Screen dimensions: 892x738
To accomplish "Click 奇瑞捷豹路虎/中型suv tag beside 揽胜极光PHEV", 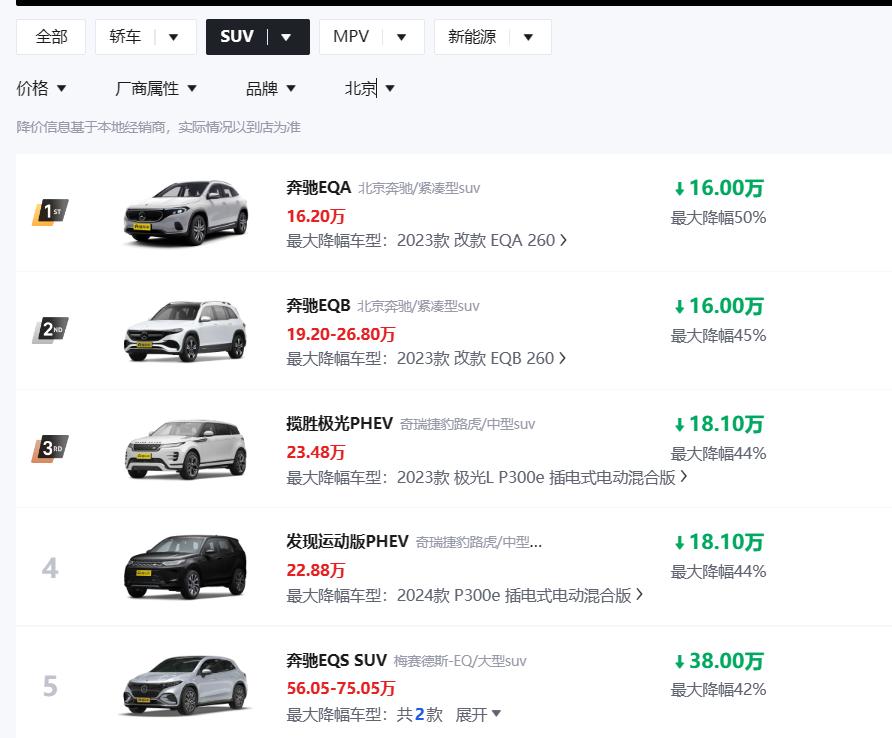I will click(468, 424).
